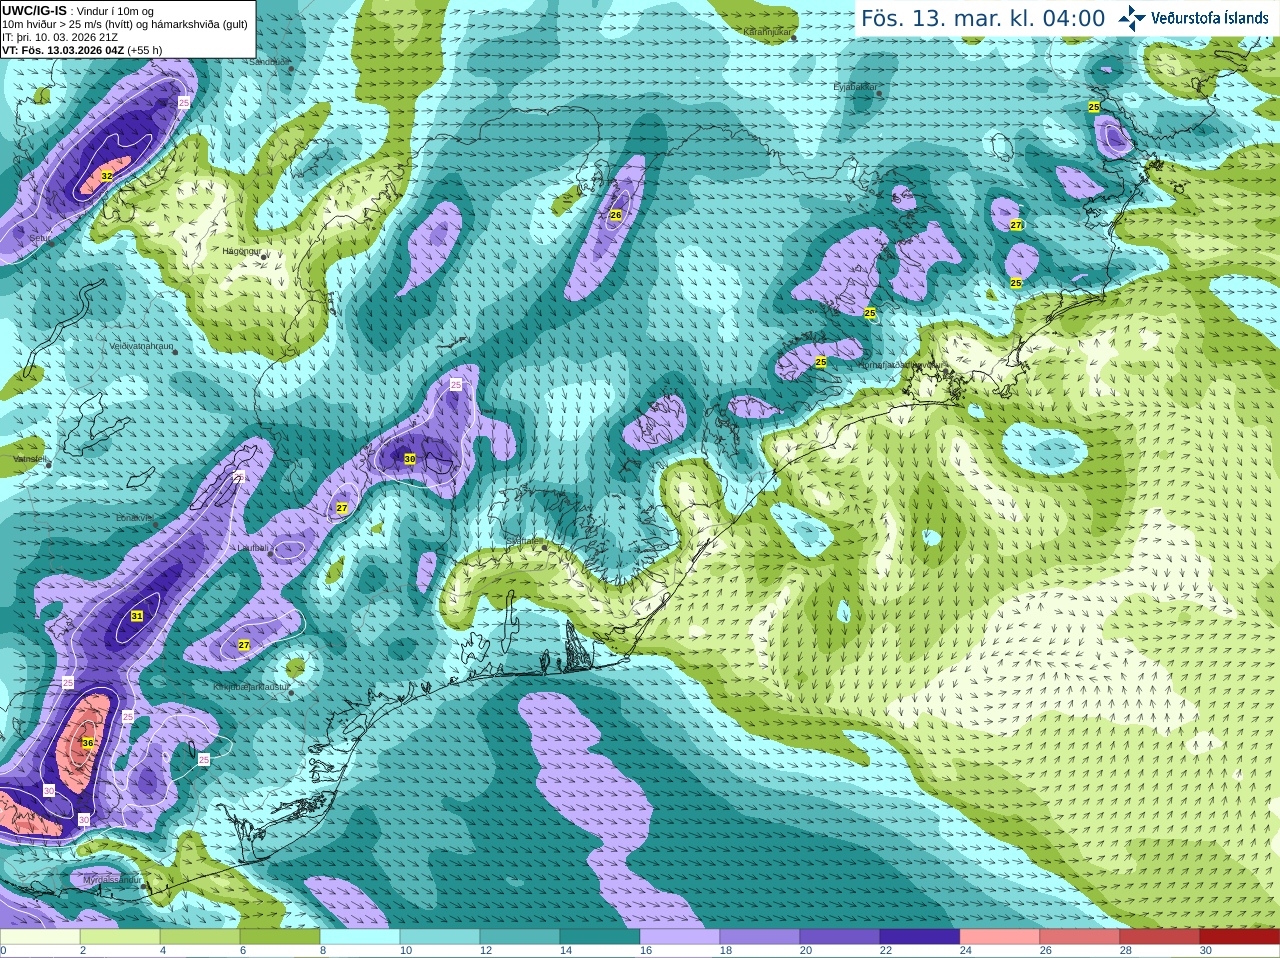Click yellow 25 marker beside Hornafjarðarfljót label
The height and width of the screenshot is (958, 1280).
coord(821,362)
